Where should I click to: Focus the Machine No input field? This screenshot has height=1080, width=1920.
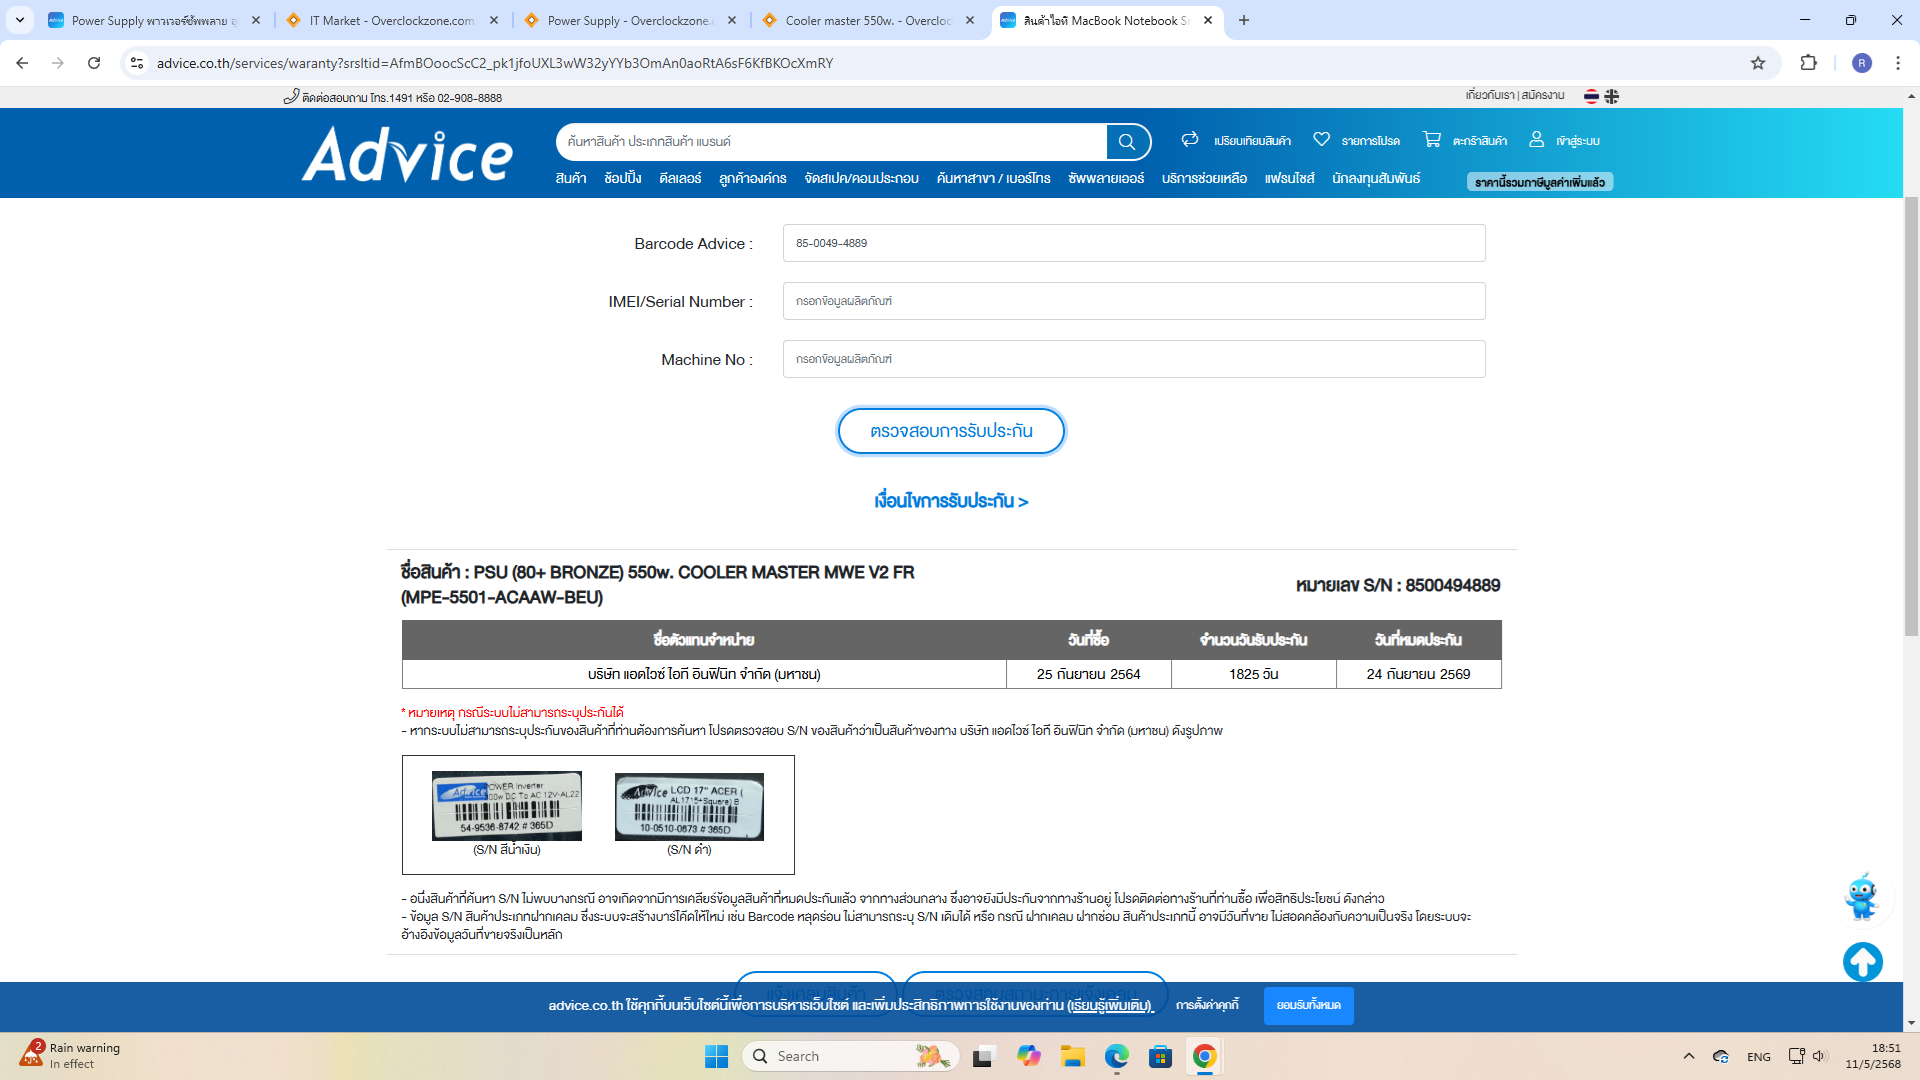(1134, 359)
